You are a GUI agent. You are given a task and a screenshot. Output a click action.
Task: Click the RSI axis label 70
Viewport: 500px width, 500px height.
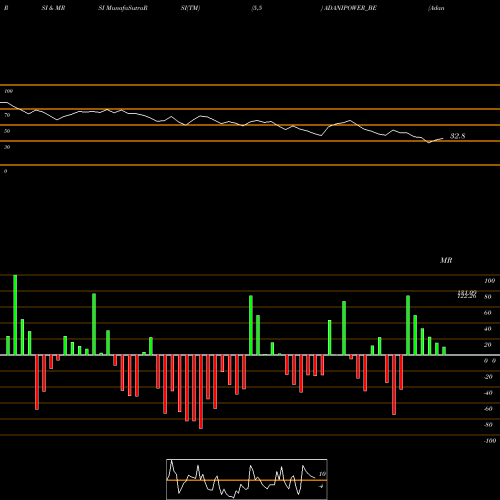point(7,115)
